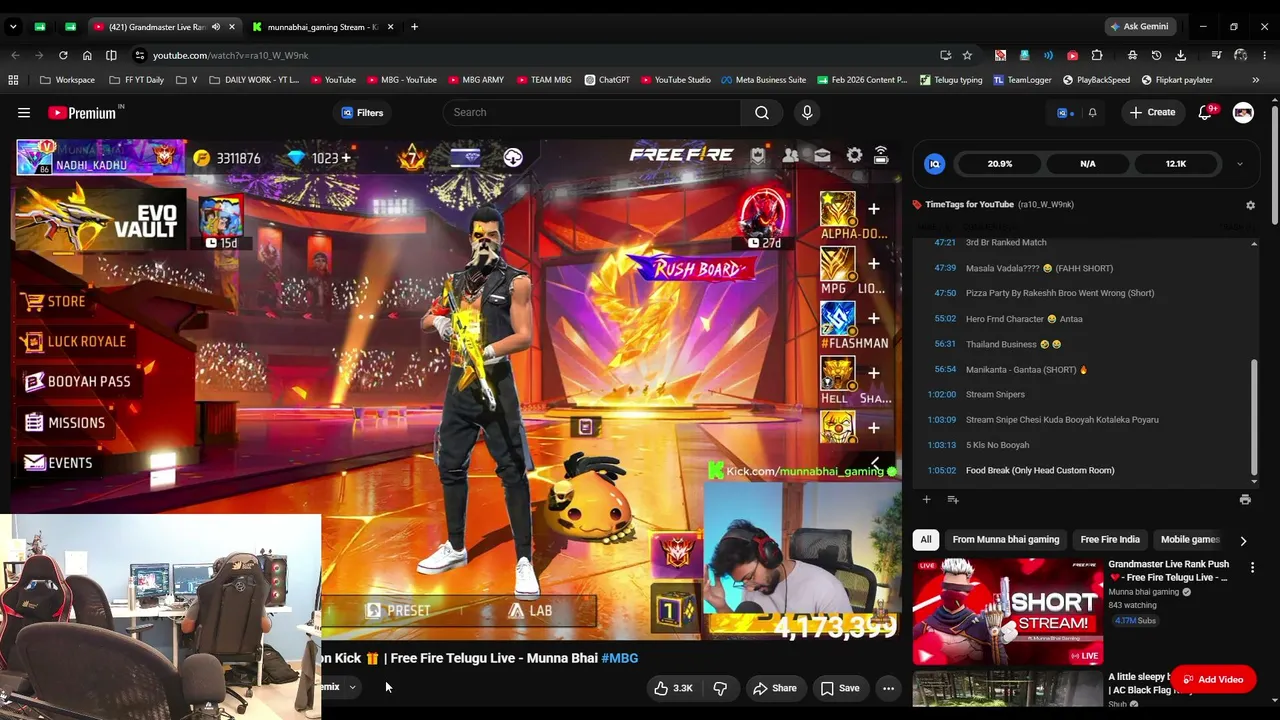Open the YouTube guide hamburger menu
Image resolution: width=1280 pixels, height=720 pixels.
coord(24,113)
